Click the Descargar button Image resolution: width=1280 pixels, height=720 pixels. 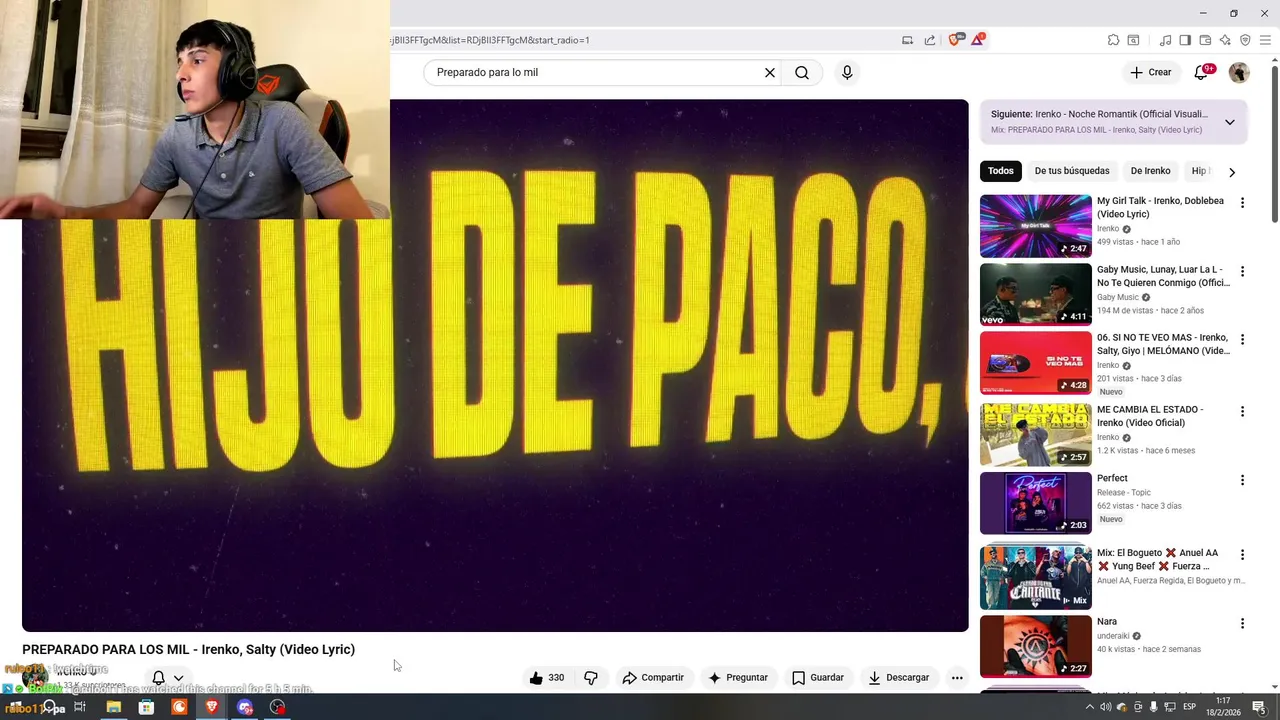[899, 677]
